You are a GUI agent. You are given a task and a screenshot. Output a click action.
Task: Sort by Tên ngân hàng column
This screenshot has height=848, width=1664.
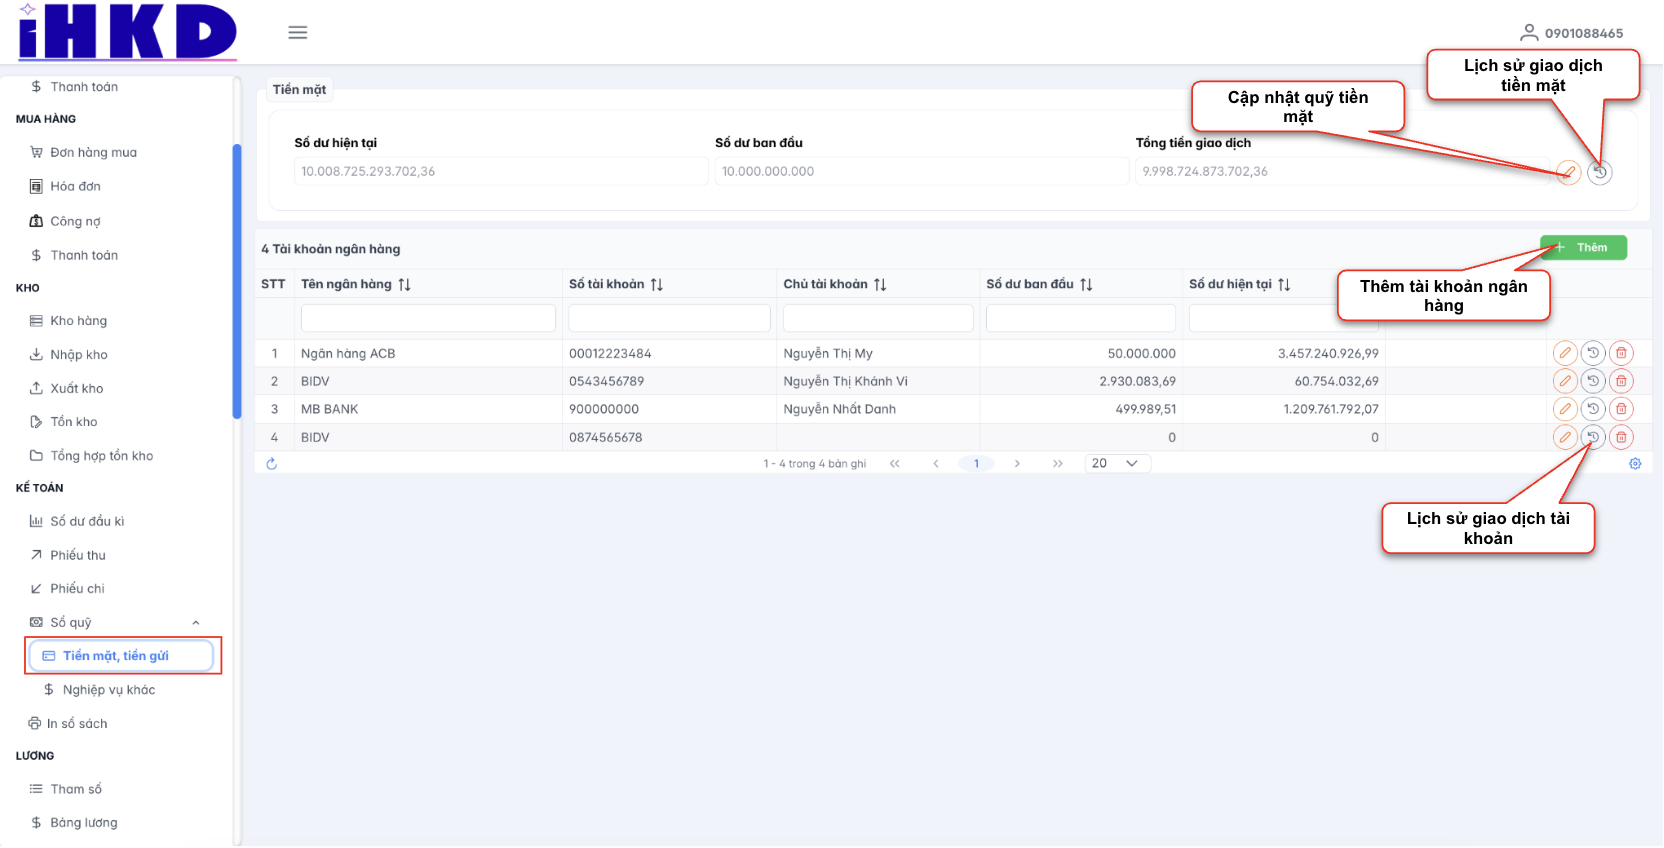click(404, 285)
